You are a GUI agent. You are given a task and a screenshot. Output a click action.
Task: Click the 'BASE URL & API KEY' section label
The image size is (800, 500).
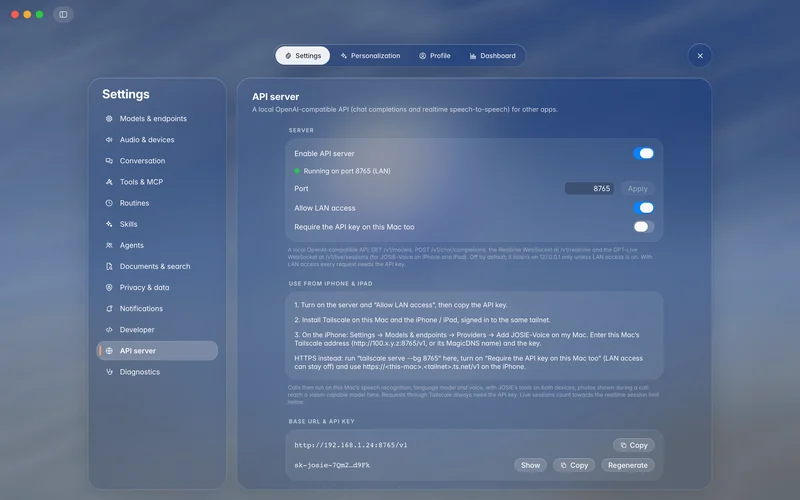(321, 421)
